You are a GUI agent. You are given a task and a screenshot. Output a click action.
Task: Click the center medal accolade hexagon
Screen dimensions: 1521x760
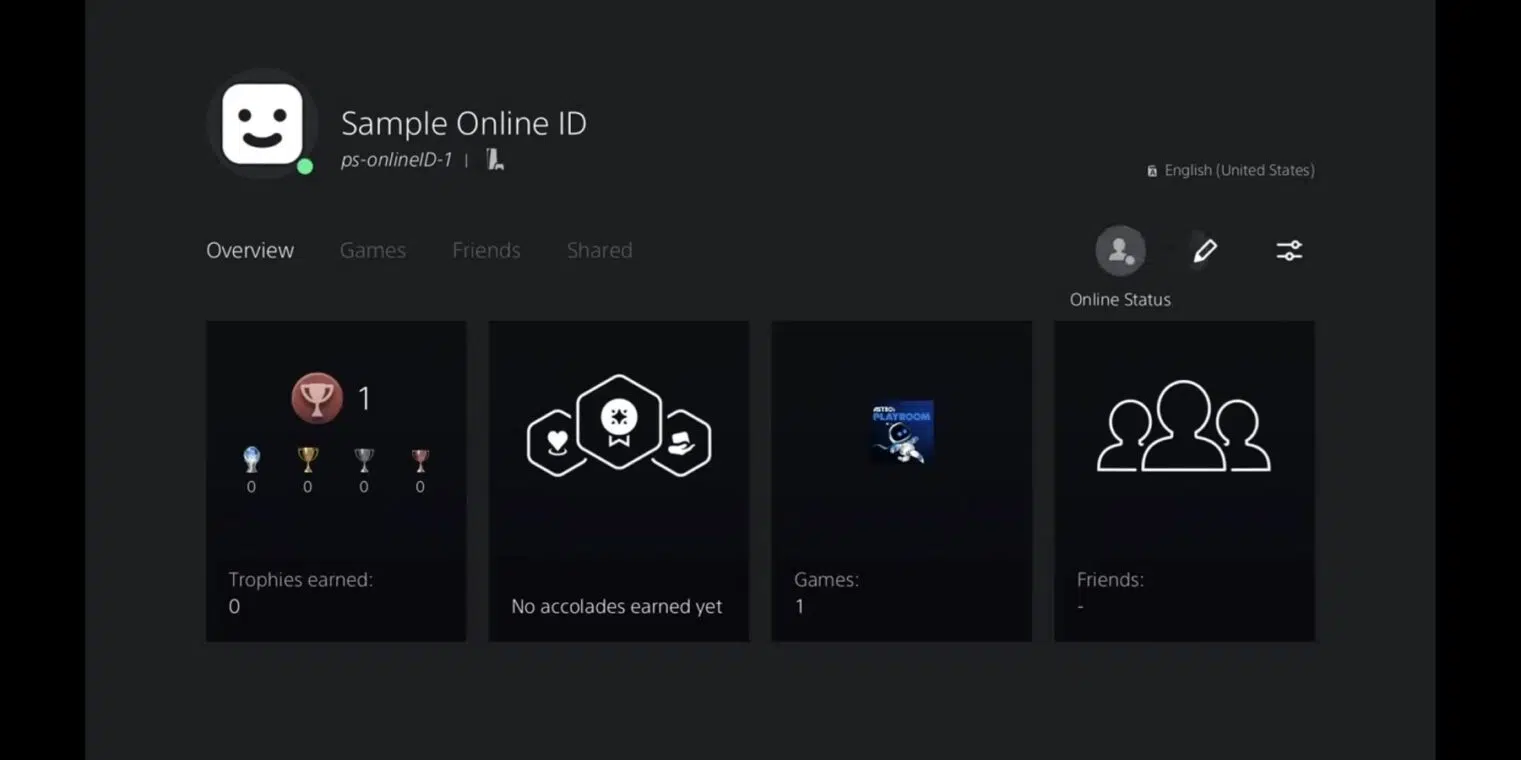(618, 421)
